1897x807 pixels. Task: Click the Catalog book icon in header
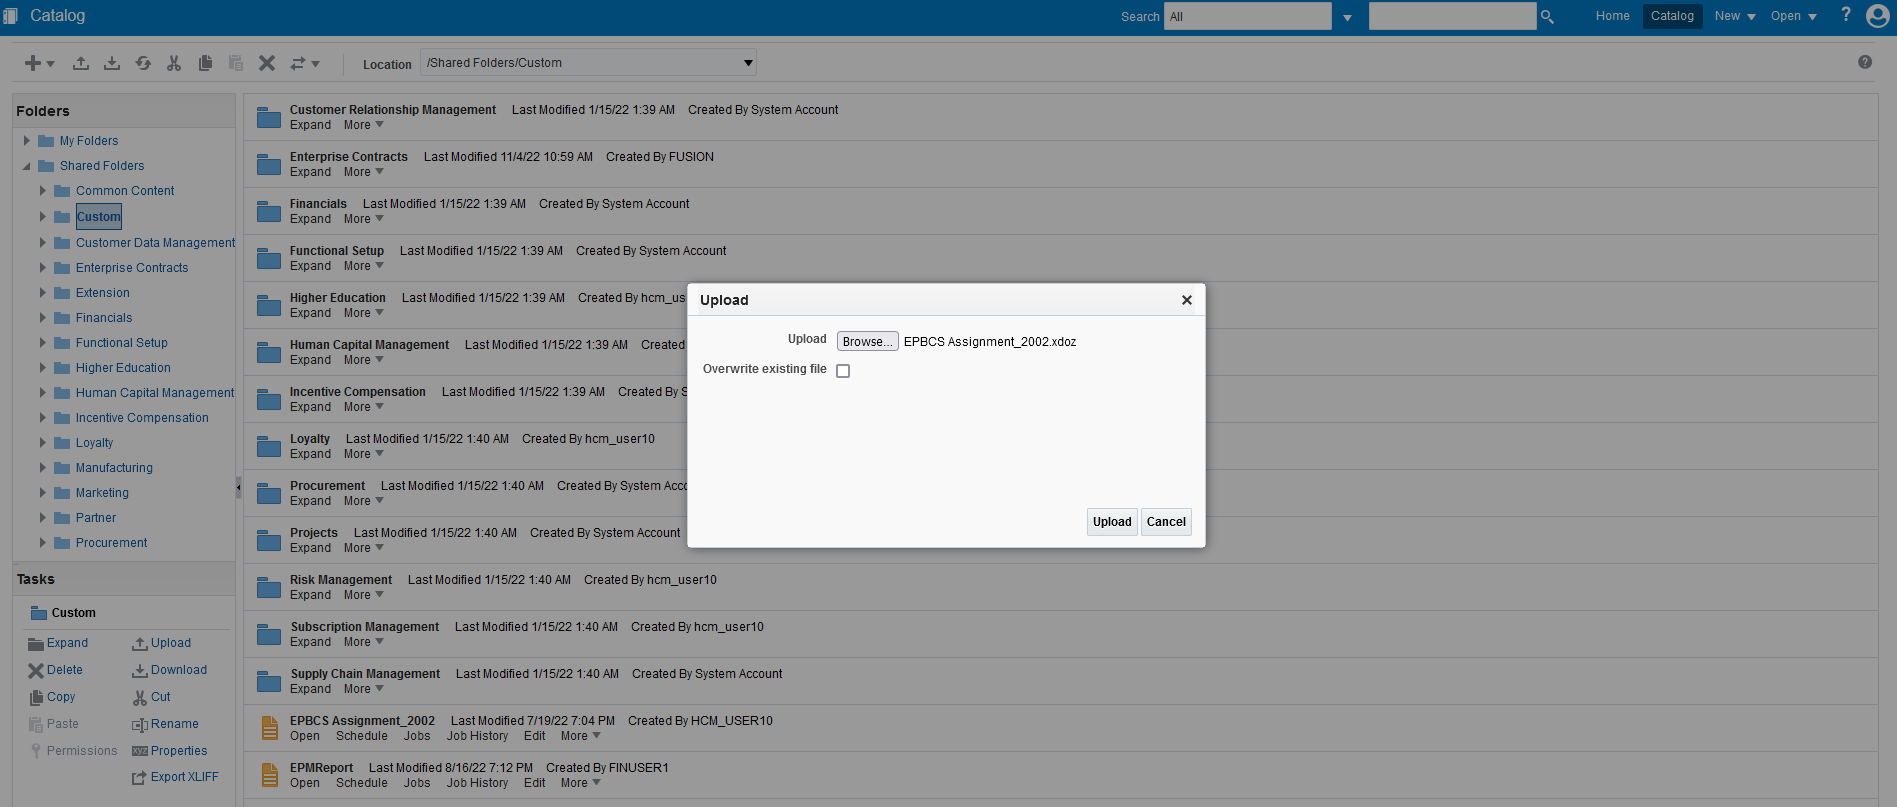click(x=11, y=16)
